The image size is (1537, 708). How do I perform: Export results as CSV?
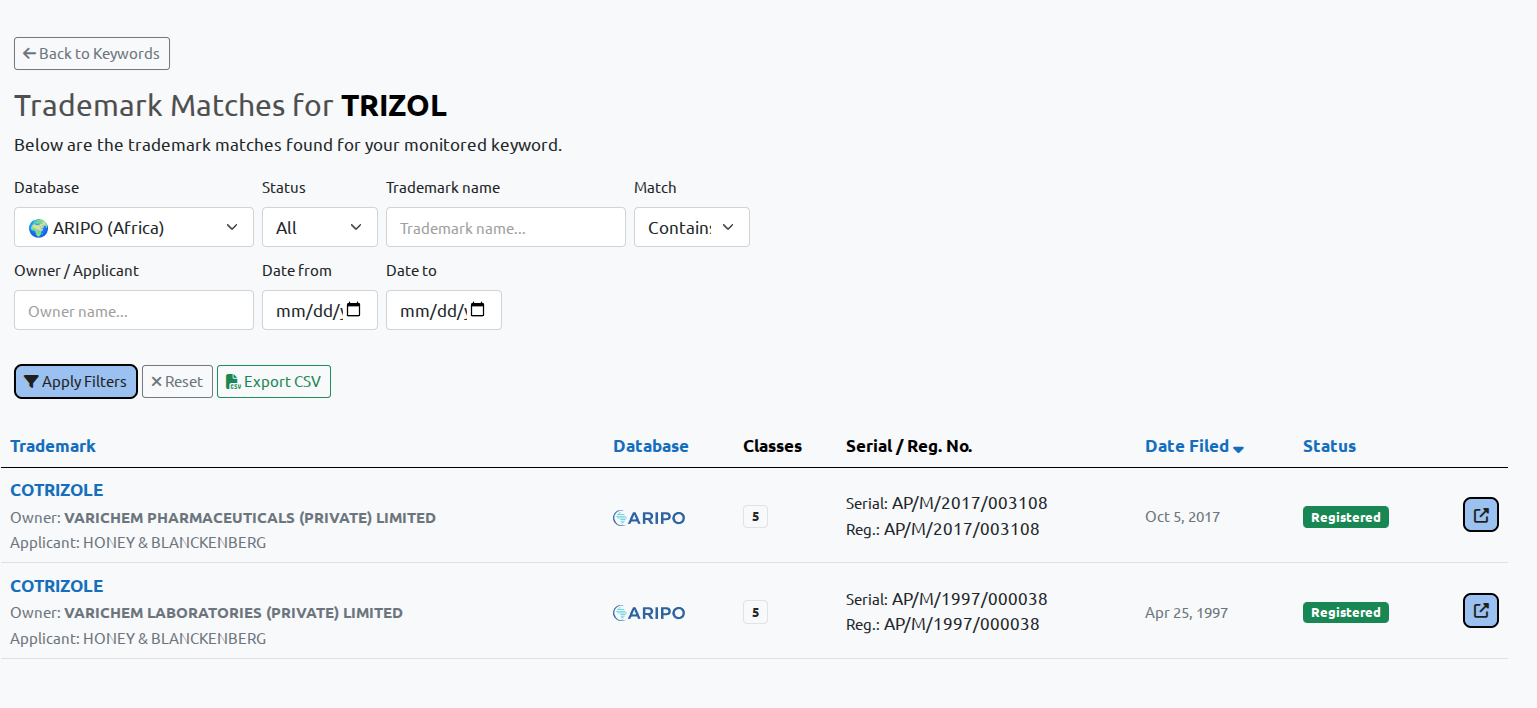point(274,381)
